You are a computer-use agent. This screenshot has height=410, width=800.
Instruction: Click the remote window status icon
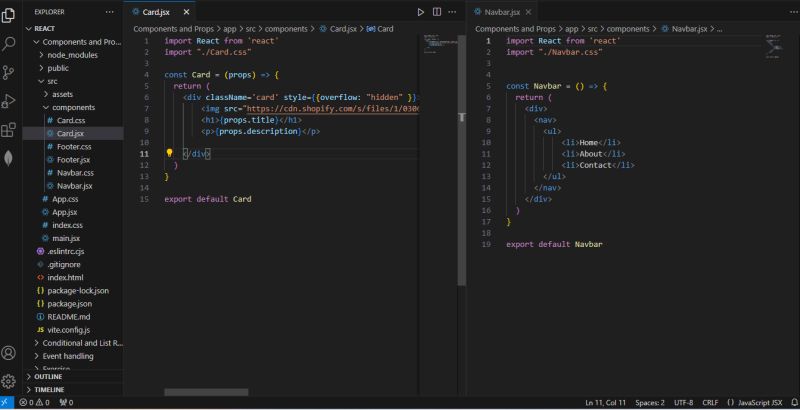6,402
